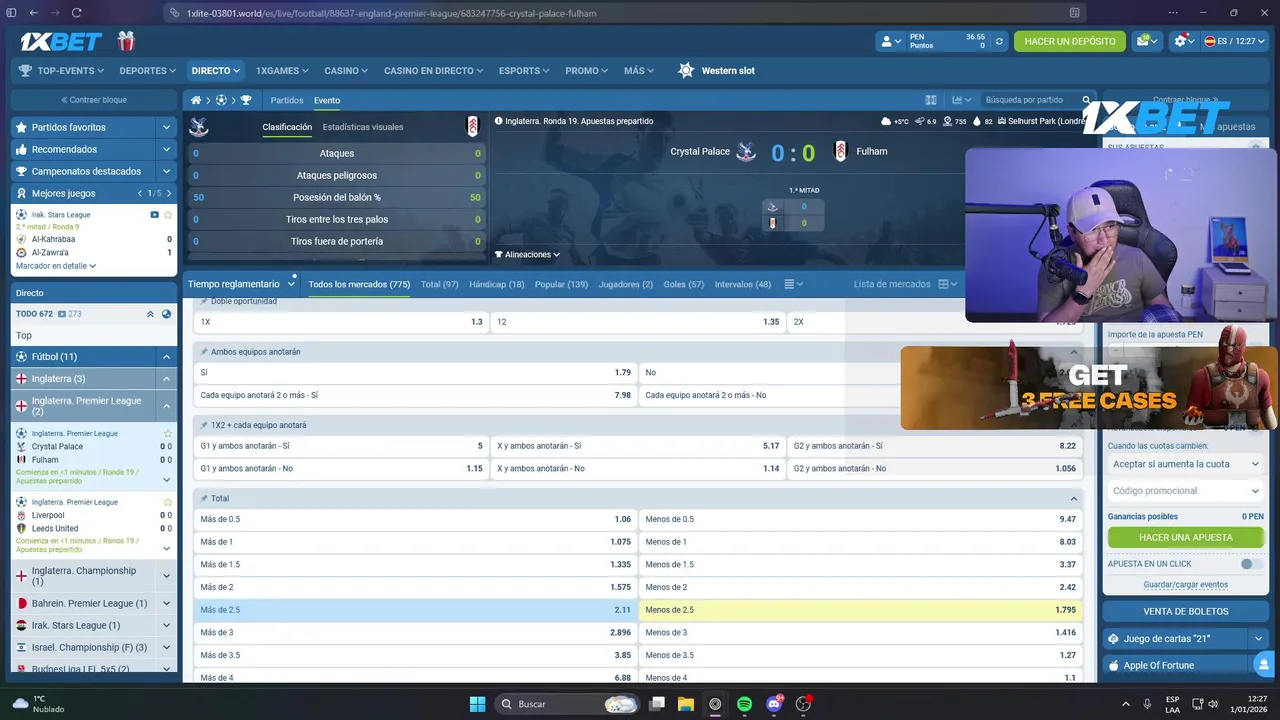Open Tiempo reglamentario dropdown

click(241, 284)
